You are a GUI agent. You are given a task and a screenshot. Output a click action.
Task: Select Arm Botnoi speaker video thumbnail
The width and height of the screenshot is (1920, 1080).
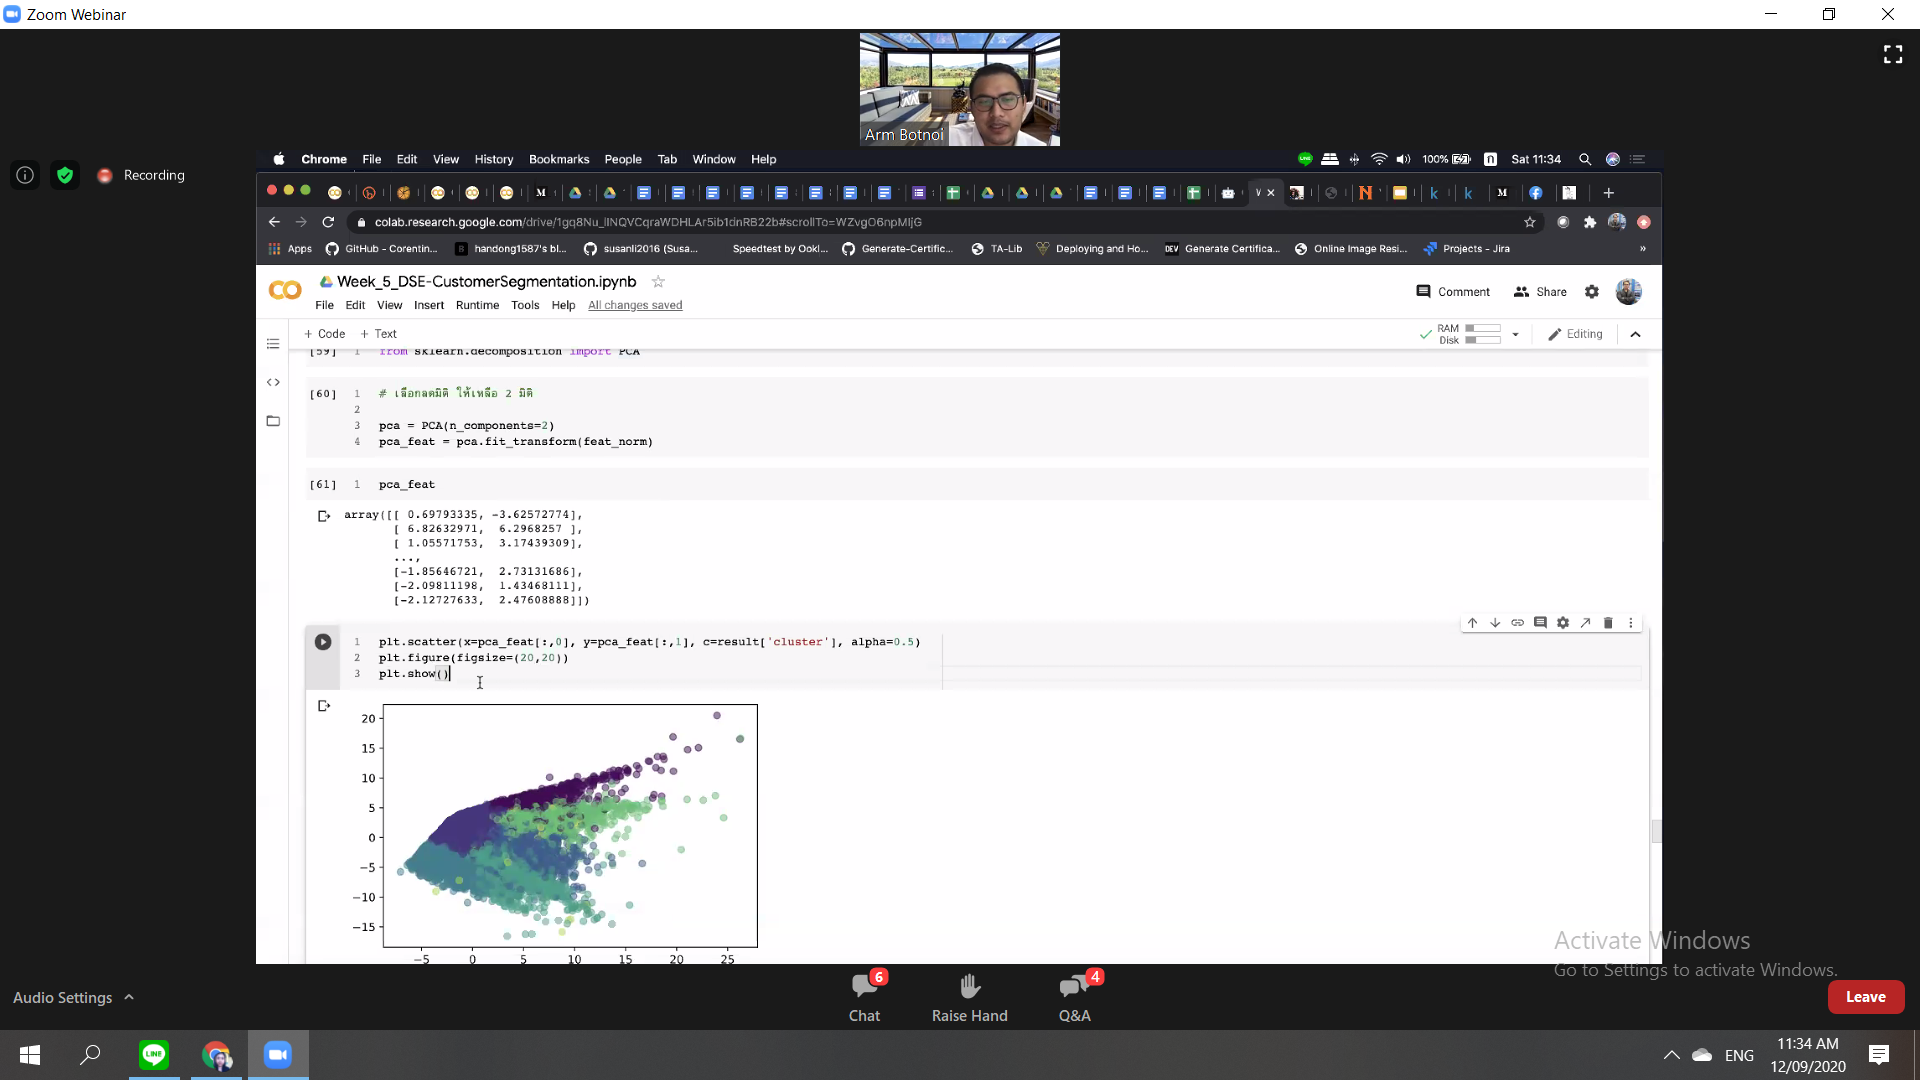point(960,89)
